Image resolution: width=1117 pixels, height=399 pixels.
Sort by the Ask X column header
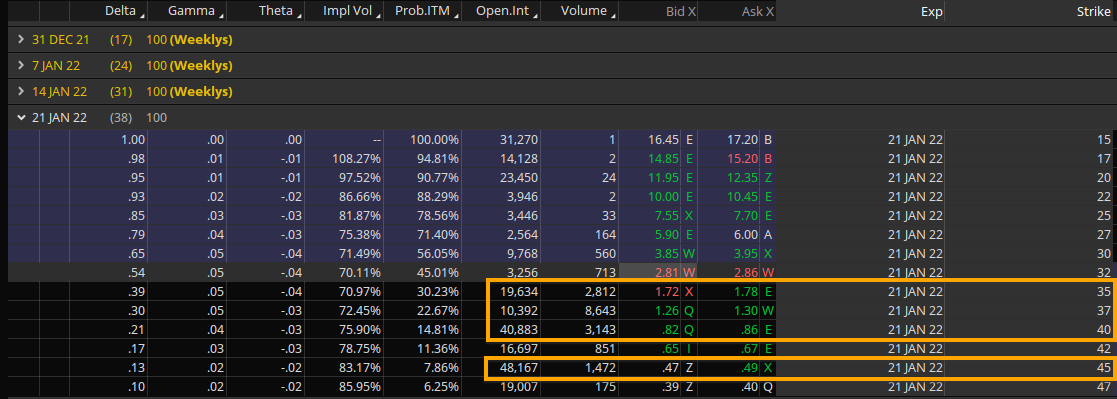759,11
